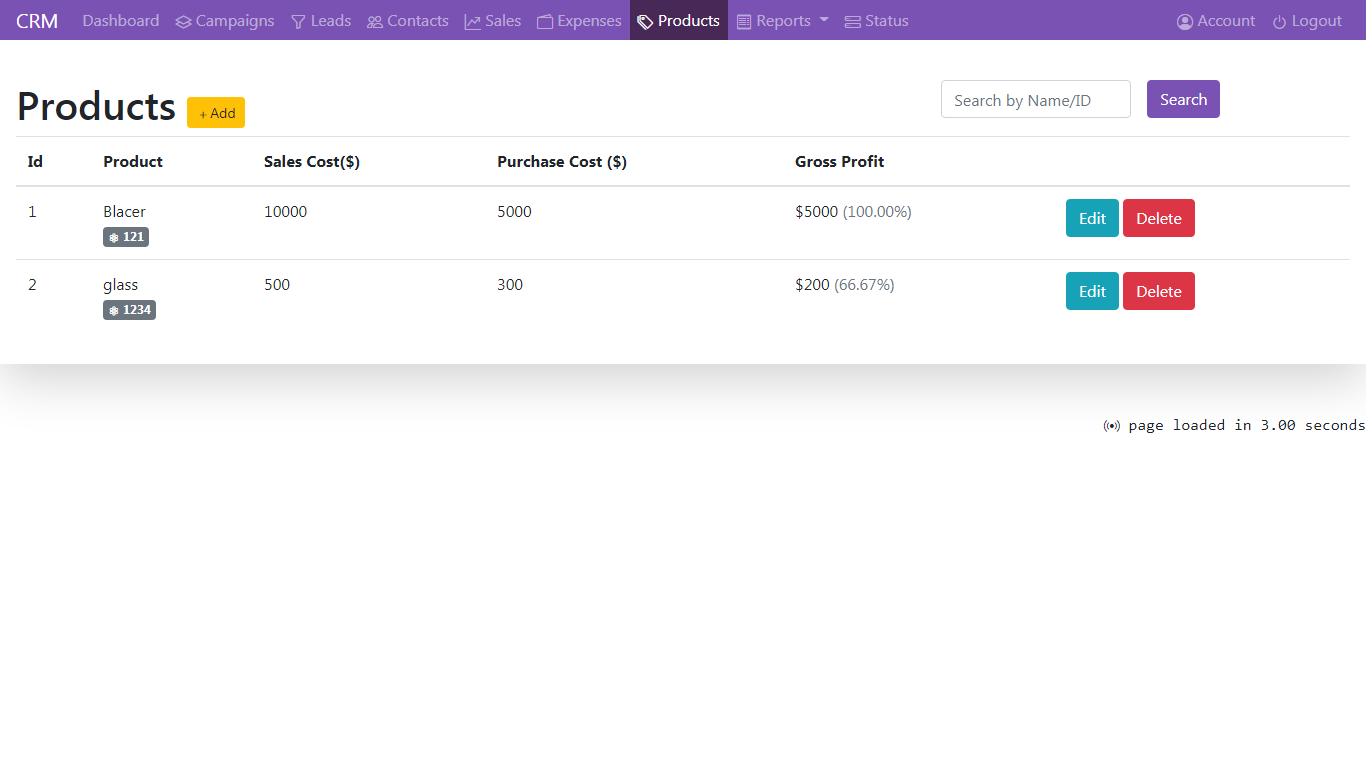This screenshot has height=768, width=1366.
Task: Click the Leads funnel icon
Action: 298,22
